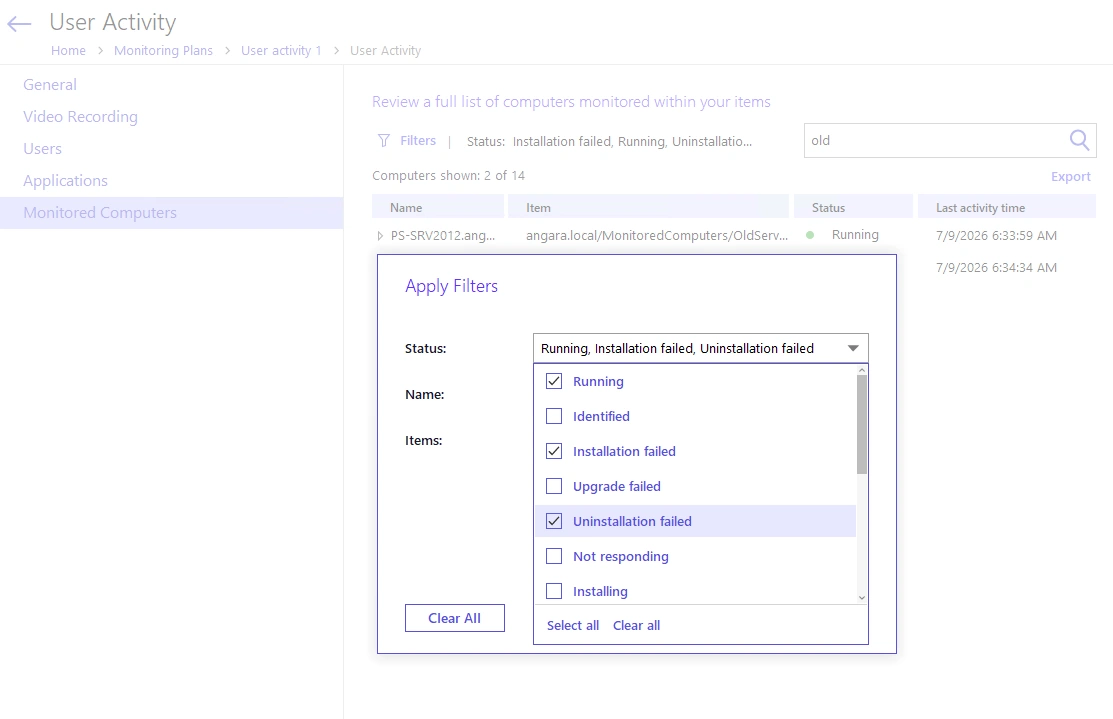Click angara.local/MonitoredComputers/OldServ... item cell
The width and height of the screenshot is (1113, 719).
coord(657,236)
